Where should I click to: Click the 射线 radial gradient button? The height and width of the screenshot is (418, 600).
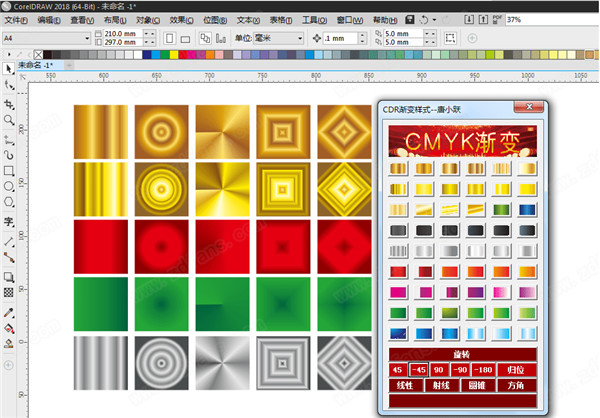(441, 385)
